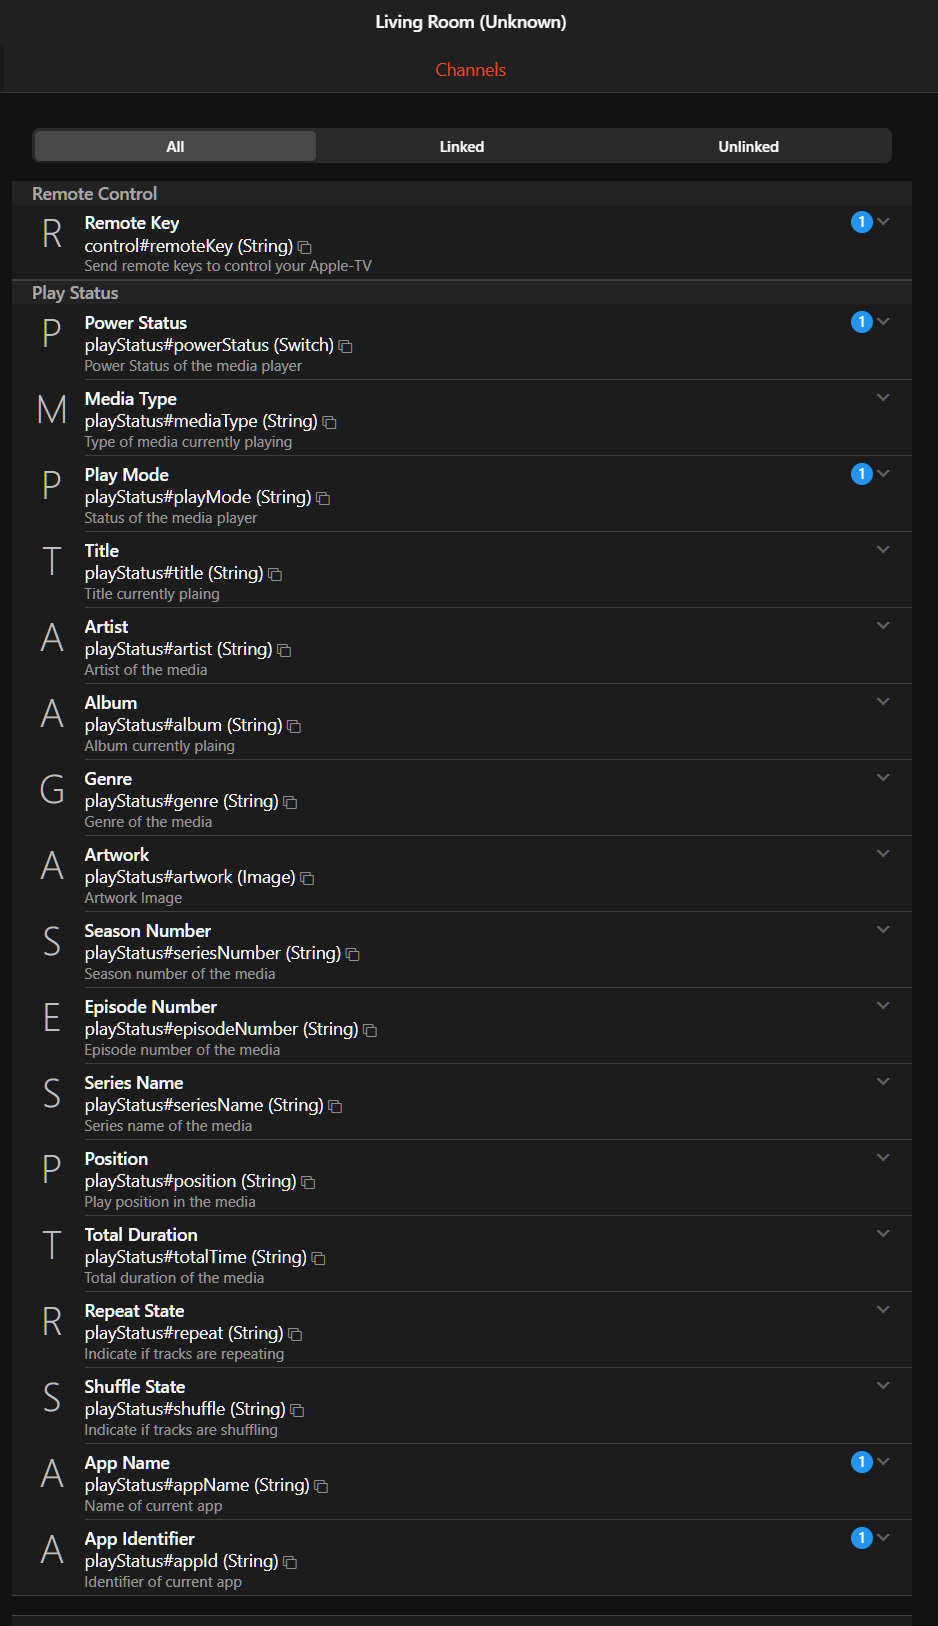Screen dimensions: 938x1626
Task: Select the All filter segment
Action: 175,146
